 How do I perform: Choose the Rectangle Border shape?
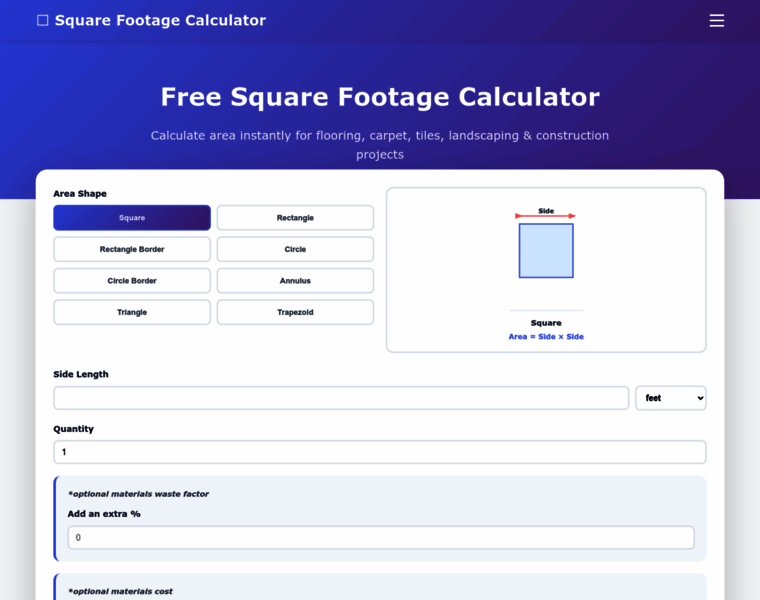132,249
